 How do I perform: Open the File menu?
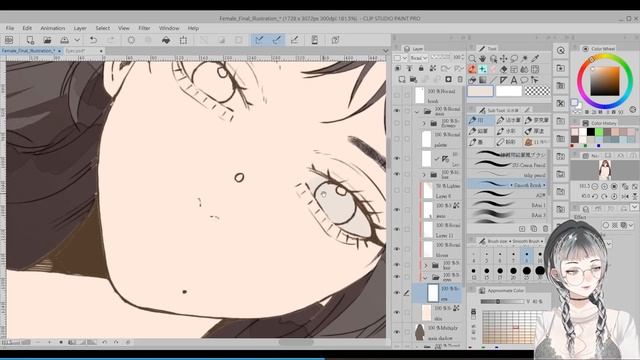coord(10,28)
